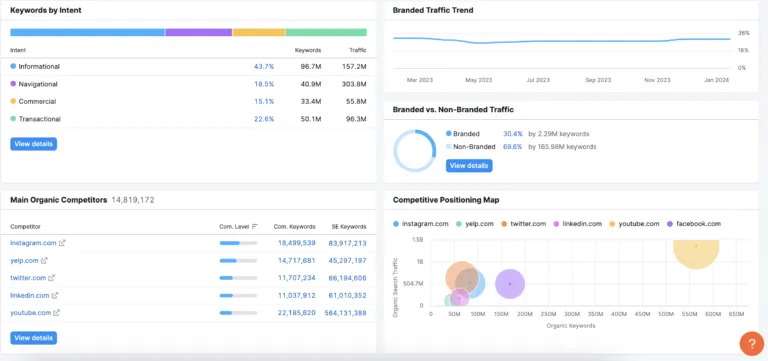Open yelp.com SE keywords 45,297,197
This screenshot has width=768, height=361.
tap(348, 261)
